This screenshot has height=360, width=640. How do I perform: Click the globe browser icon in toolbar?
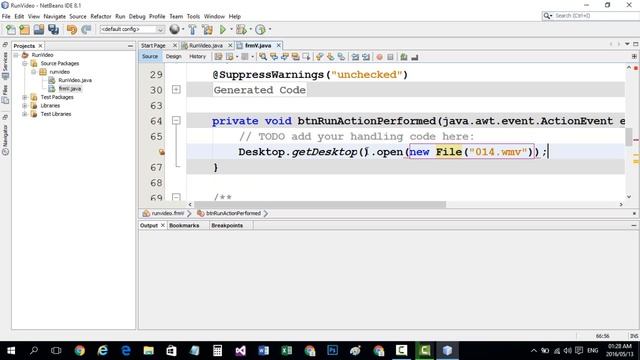(x=174, y=29)
